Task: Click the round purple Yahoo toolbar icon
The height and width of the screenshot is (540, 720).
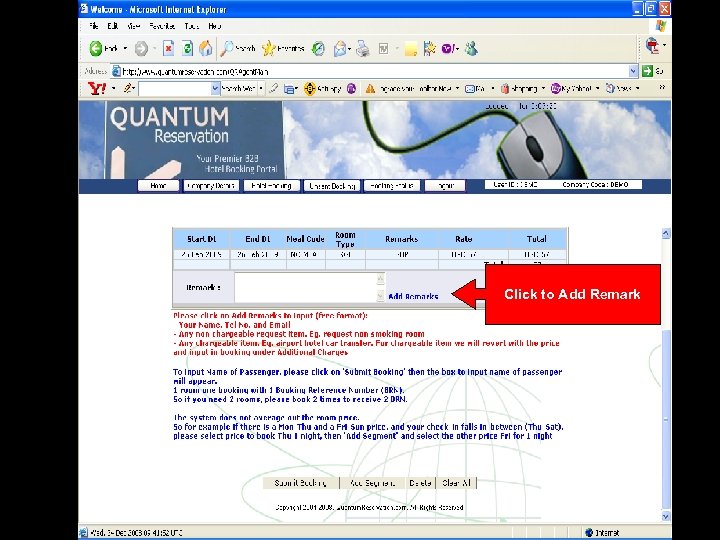Action: pos(351,88)
